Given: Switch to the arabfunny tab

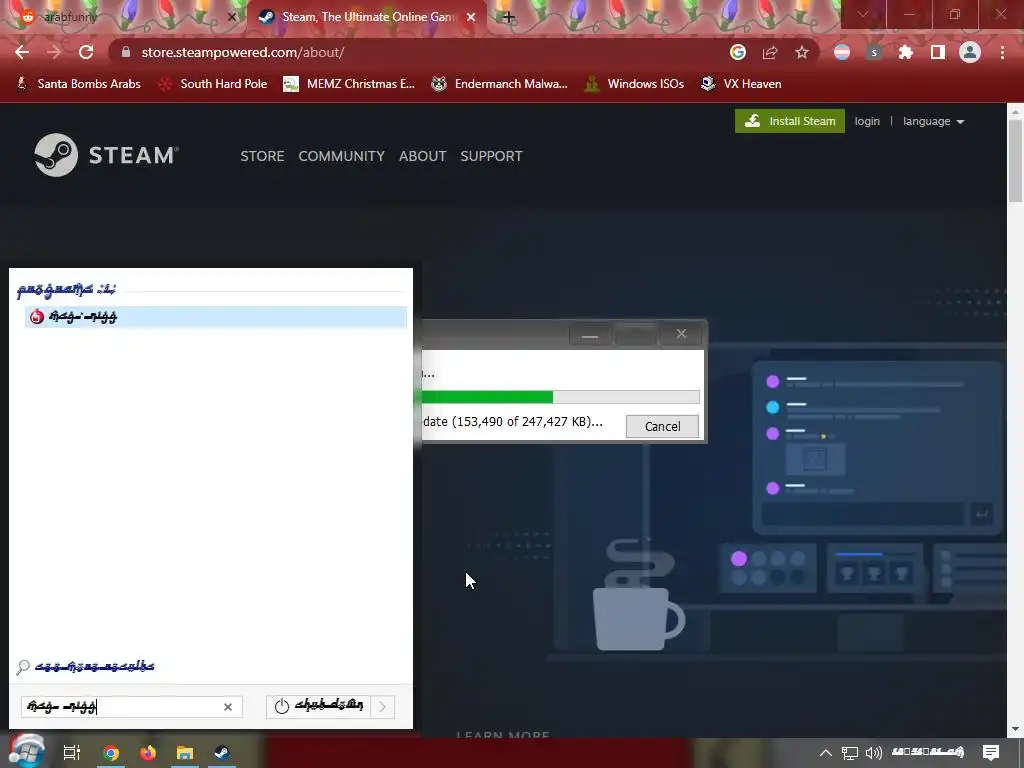Looking at the screenshot, I should 124,17.
